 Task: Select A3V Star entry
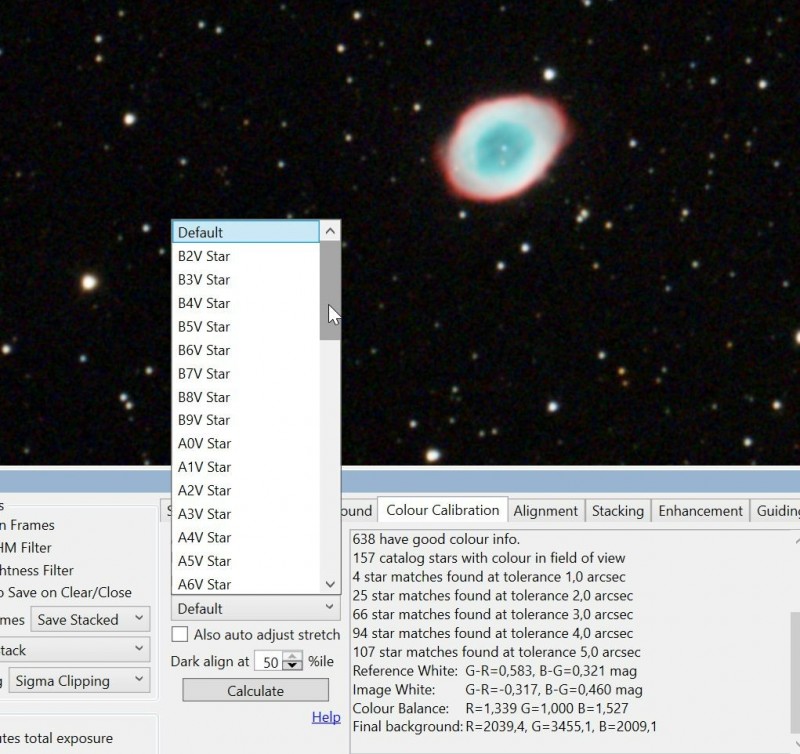(246, 514)
